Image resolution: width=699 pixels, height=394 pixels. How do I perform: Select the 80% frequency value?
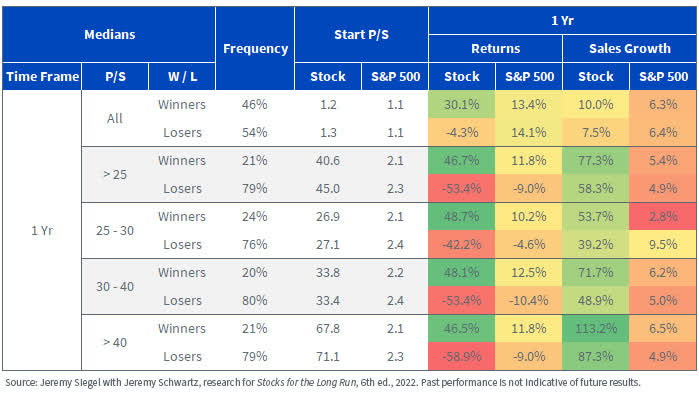(x=255, y=300)
